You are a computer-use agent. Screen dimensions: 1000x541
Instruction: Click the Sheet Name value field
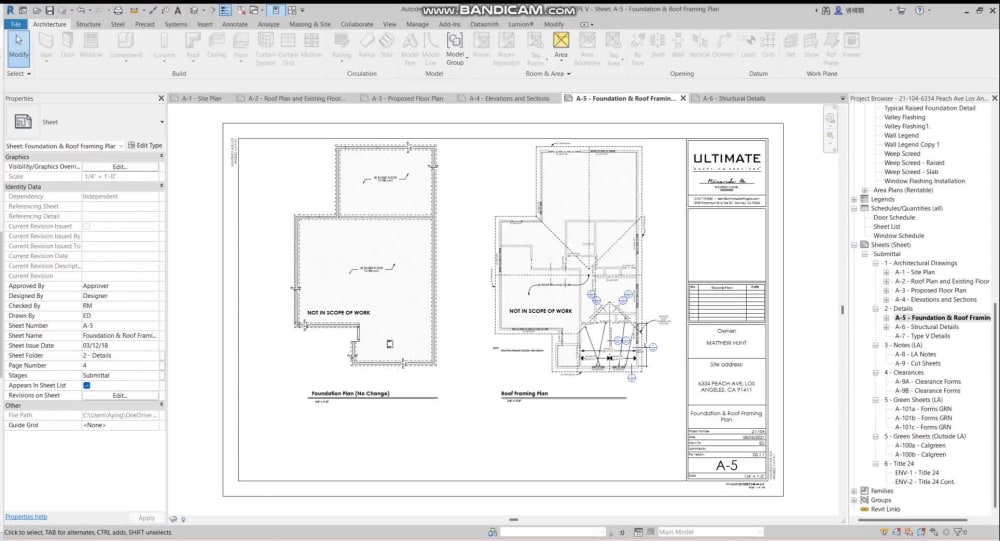(121, 336)
